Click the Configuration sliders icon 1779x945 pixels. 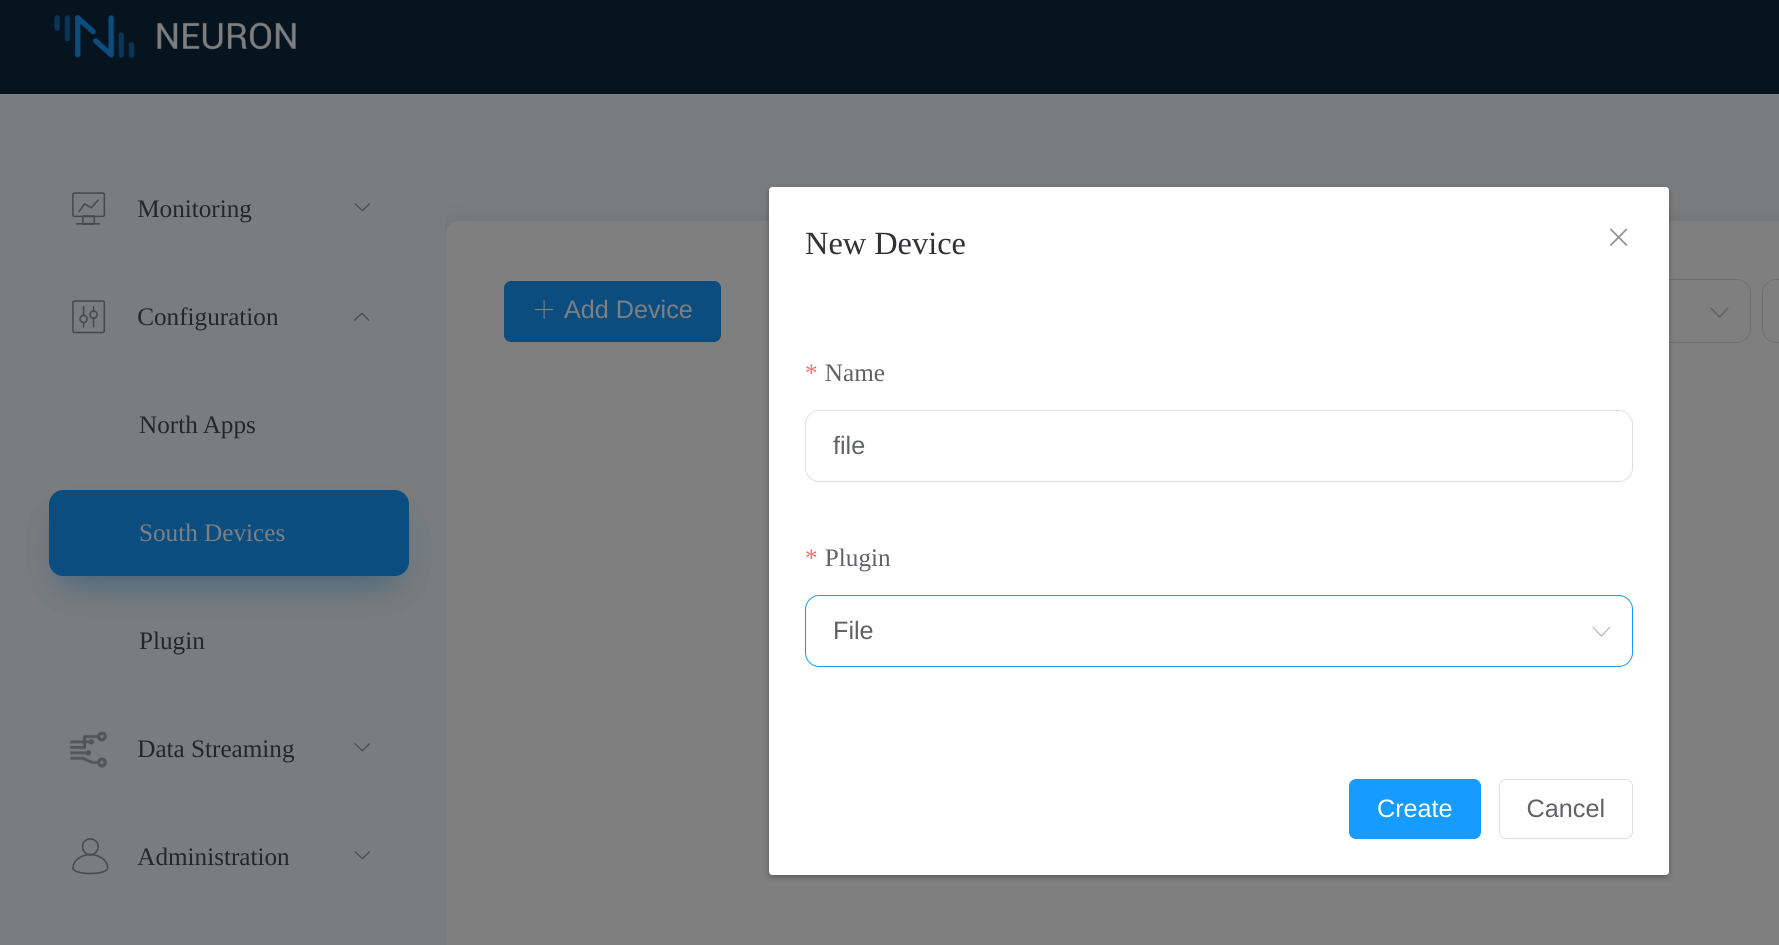click(x=89, y=316)
